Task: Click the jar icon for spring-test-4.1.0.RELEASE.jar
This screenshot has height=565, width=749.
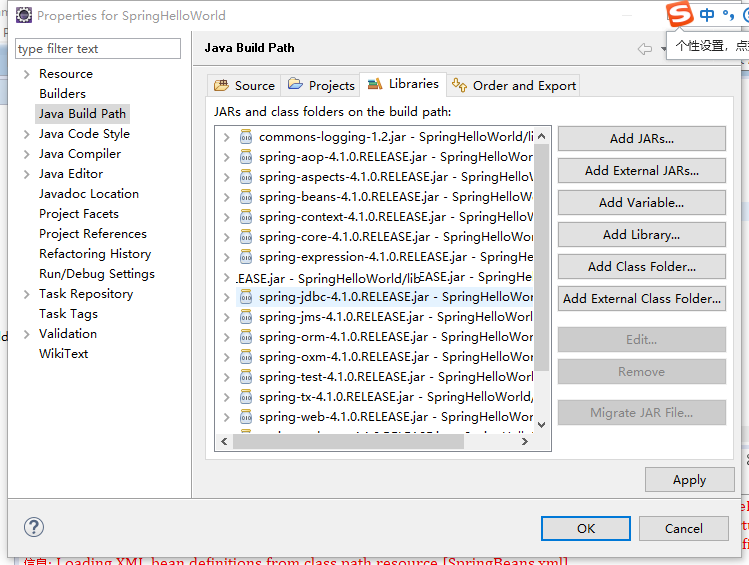Action: [x=246, y=377]
